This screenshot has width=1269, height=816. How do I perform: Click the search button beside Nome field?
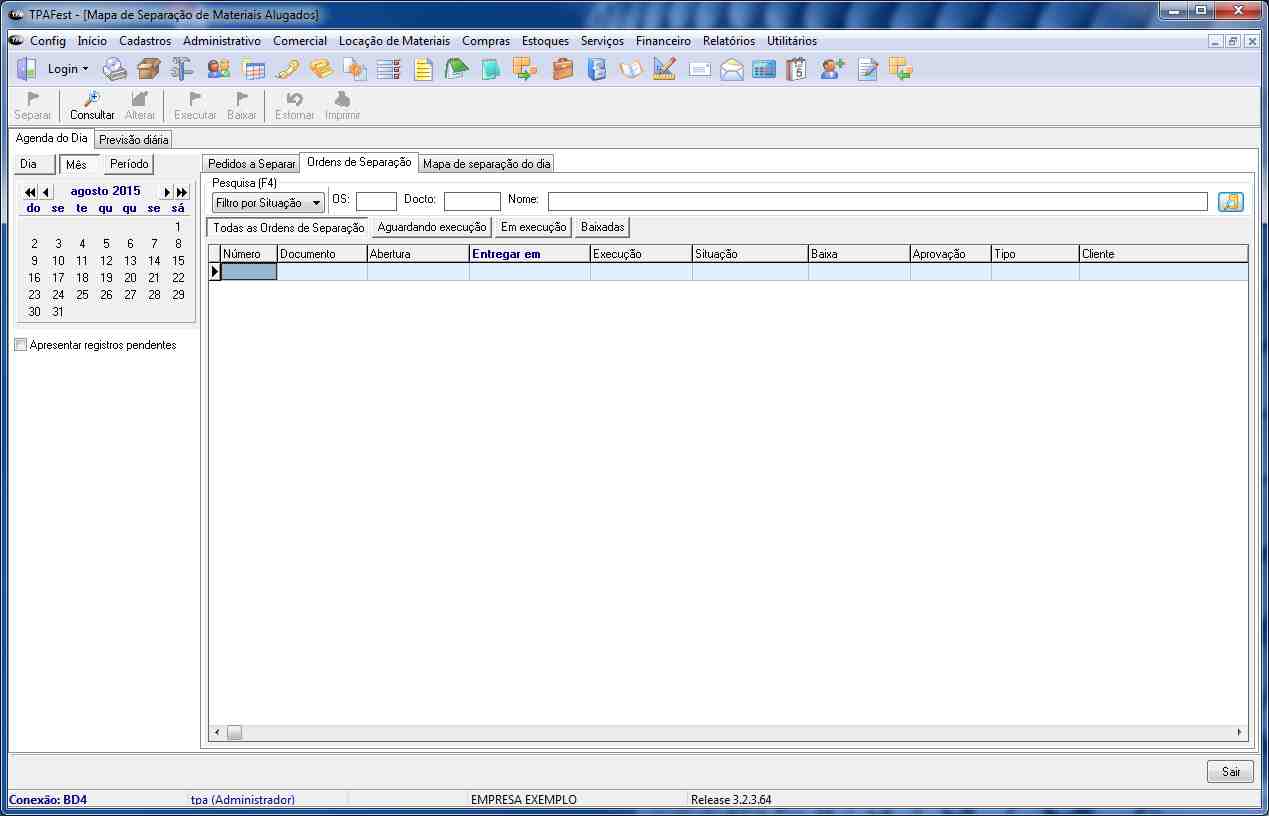pyautogui.click(x=1230, y=202)
